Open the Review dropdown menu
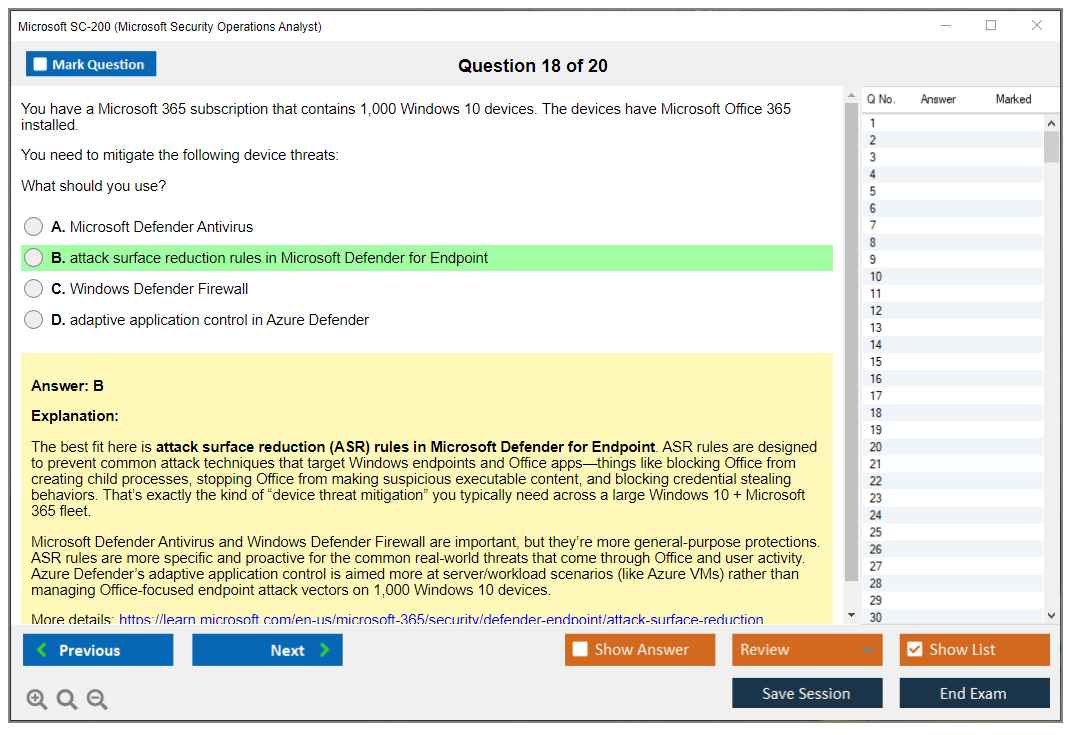 [x=807, y=650]
